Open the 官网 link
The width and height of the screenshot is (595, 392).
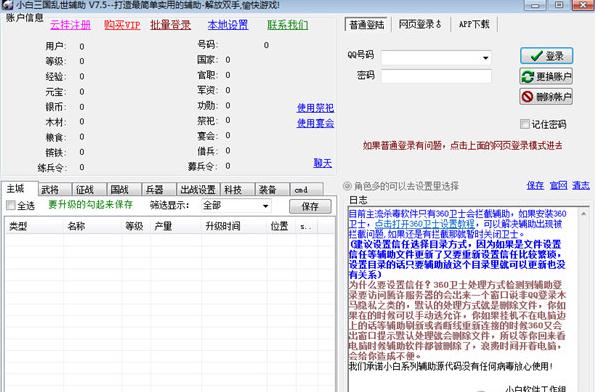pyautogui.click(x=558, y=186)
